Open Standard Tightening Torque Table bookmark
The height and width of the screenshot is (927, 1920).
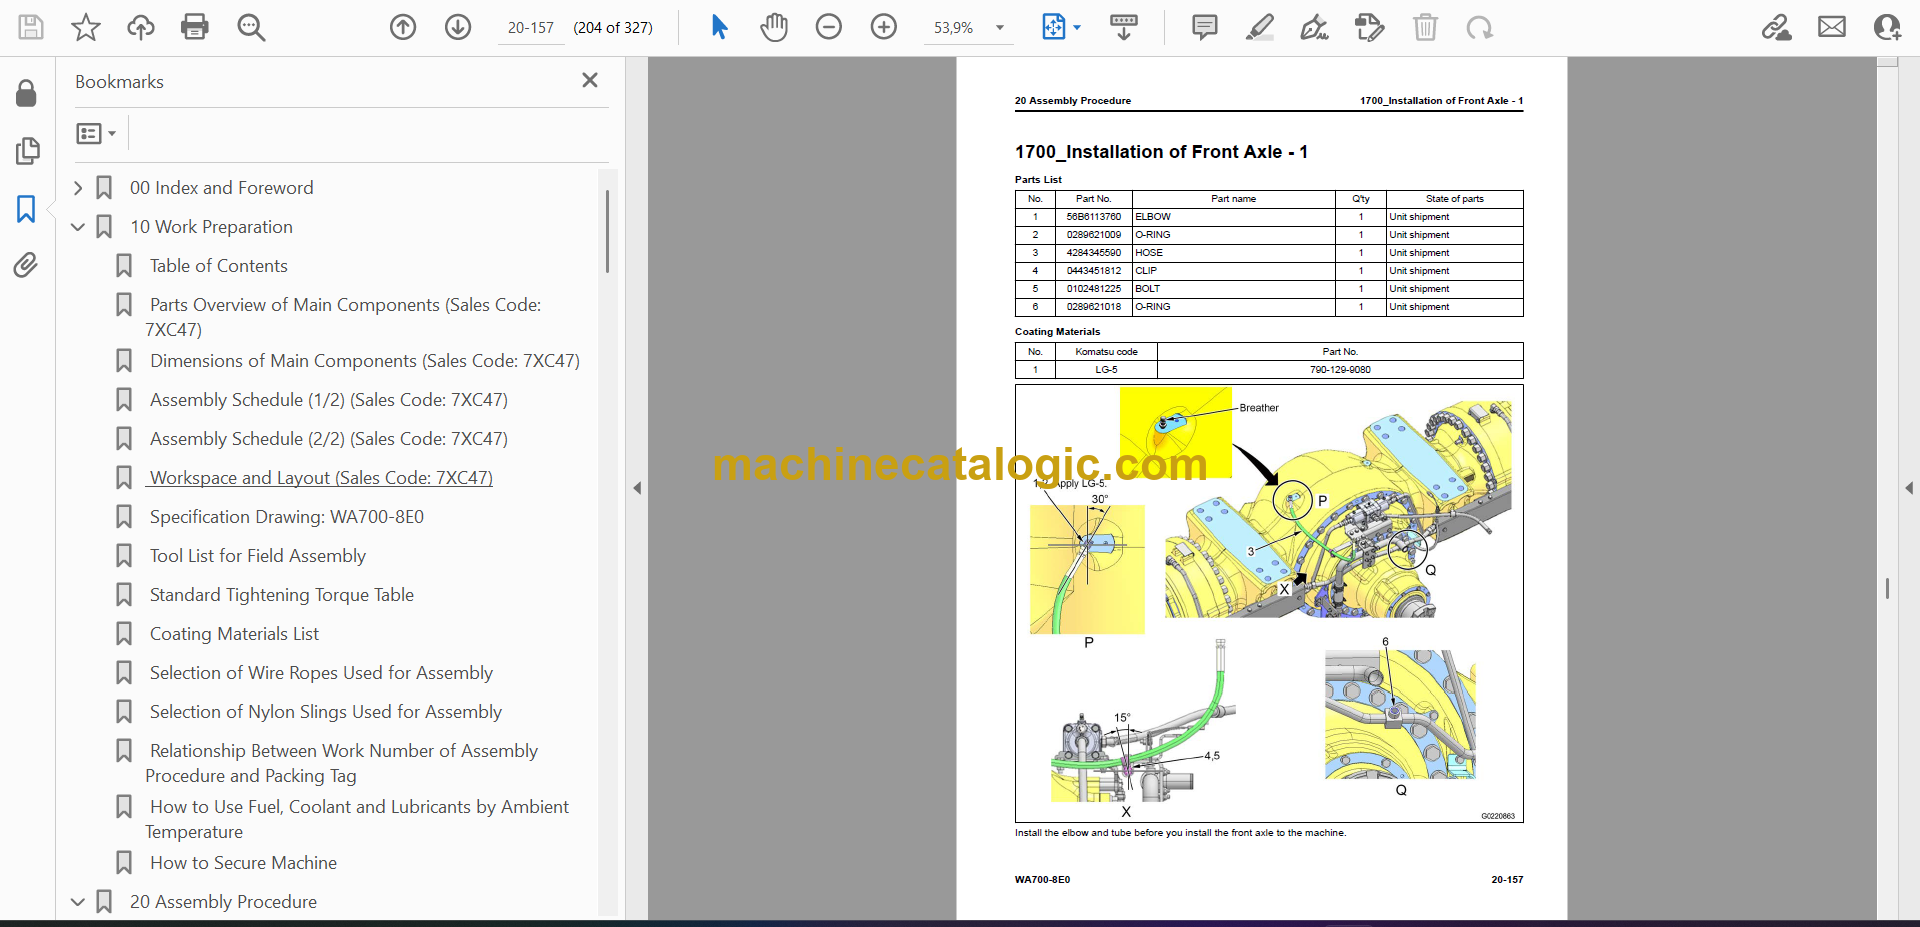281,595
